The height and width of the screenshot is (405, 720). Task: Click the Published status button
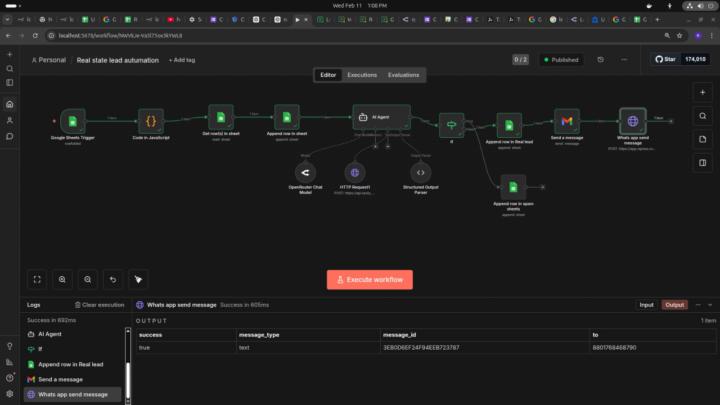click(561, 60)
